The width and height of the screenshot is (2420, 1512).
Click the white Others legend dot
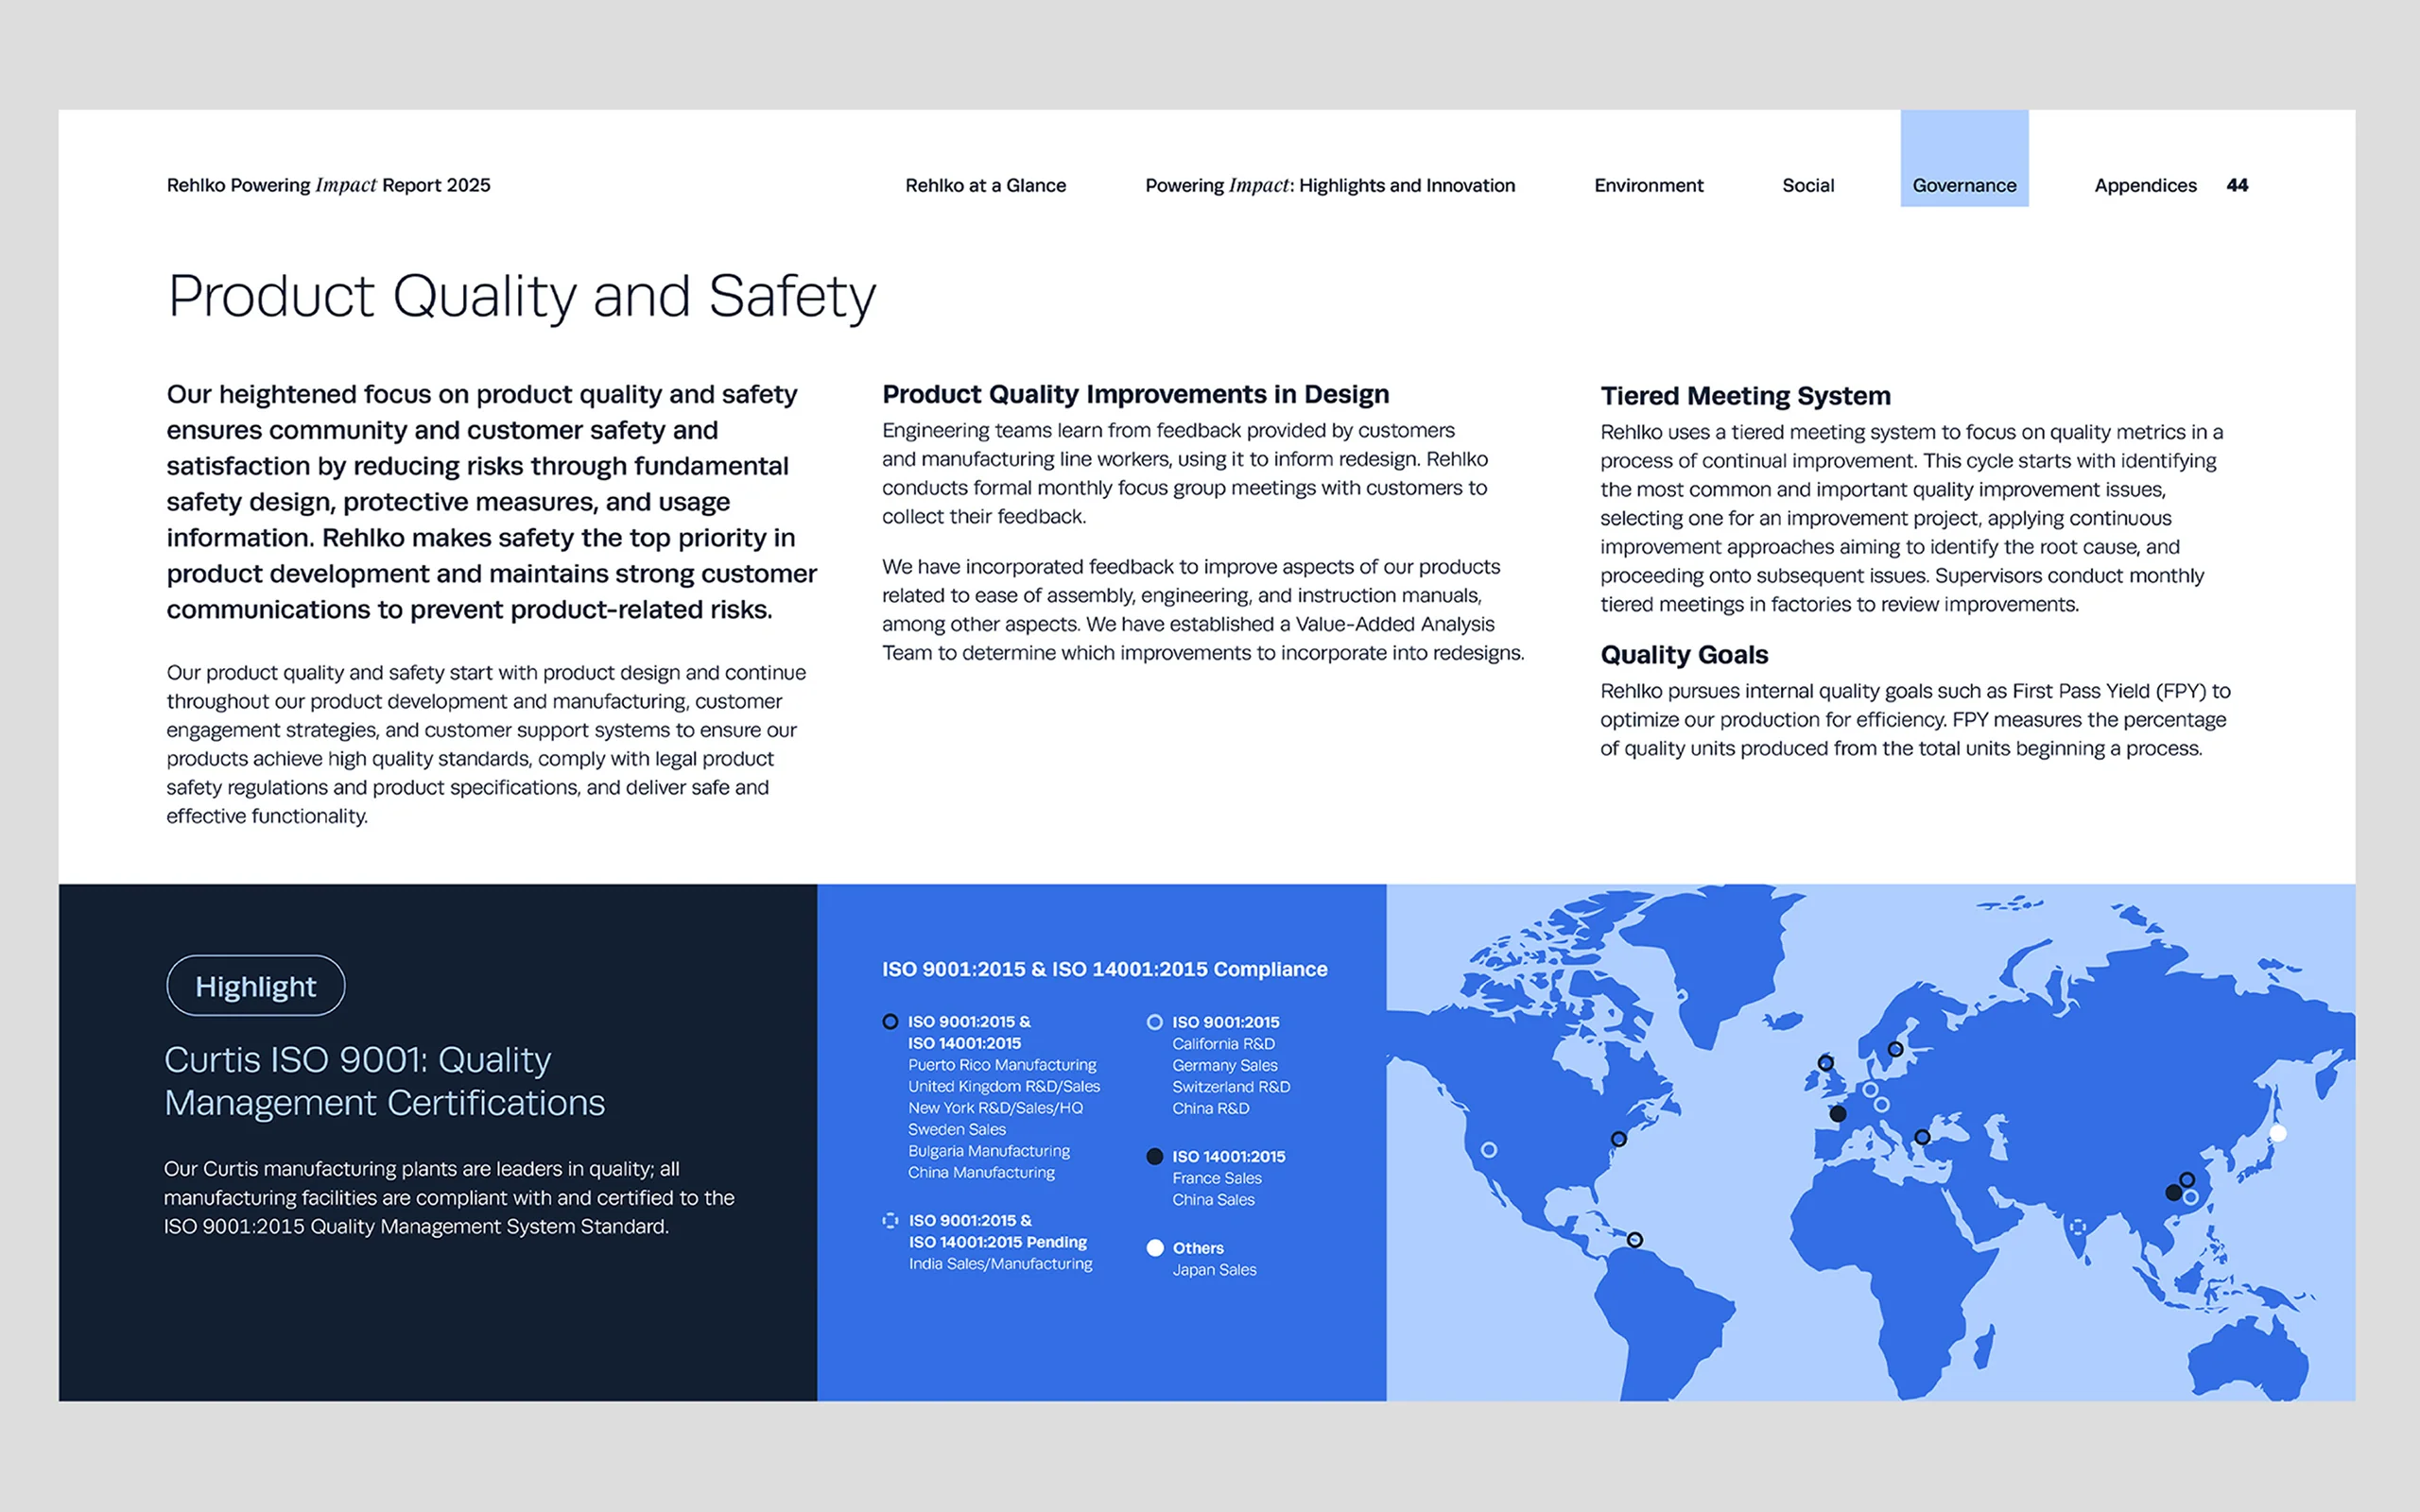click(x=1154, y=1248)
